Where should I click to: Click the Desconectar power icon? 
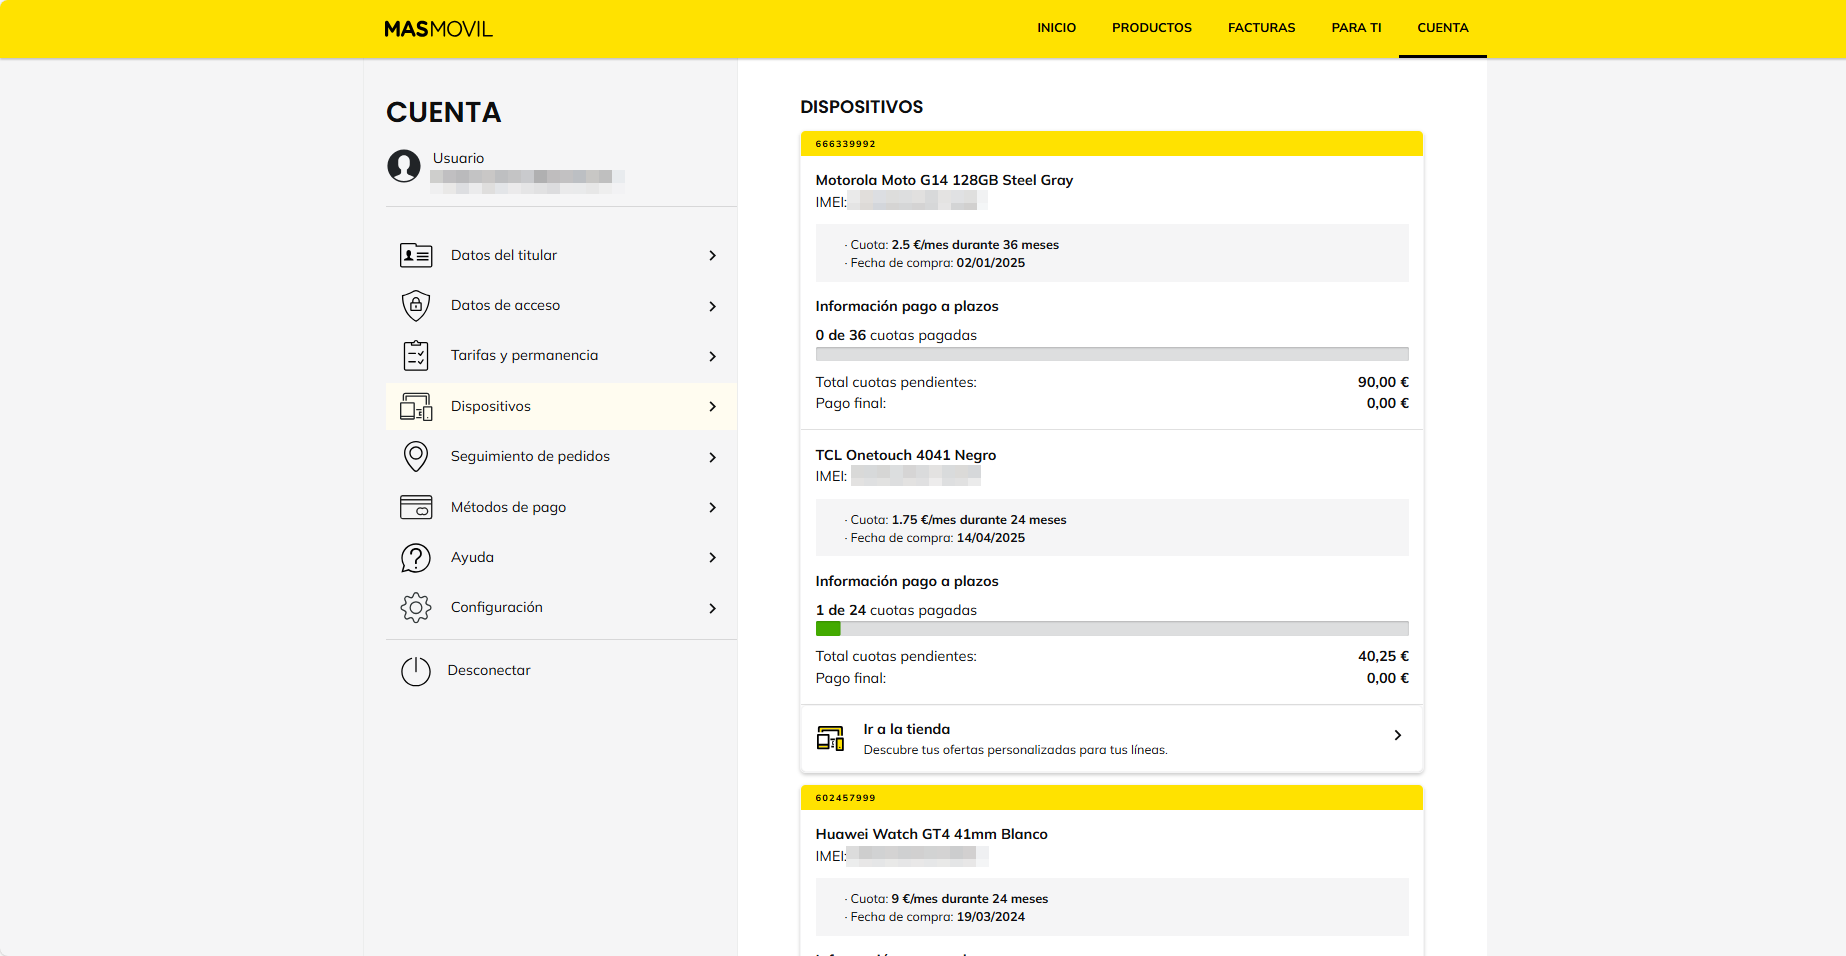[x=416, y=671]
